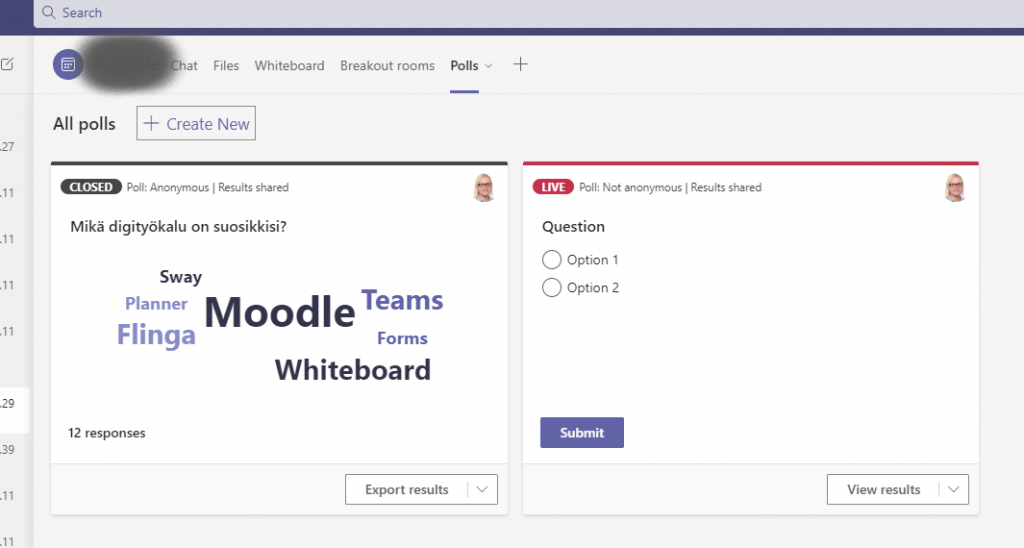Click the avatar on the live poll
The width and height of the screenshot is (1024, 548).
click(955, 187)
